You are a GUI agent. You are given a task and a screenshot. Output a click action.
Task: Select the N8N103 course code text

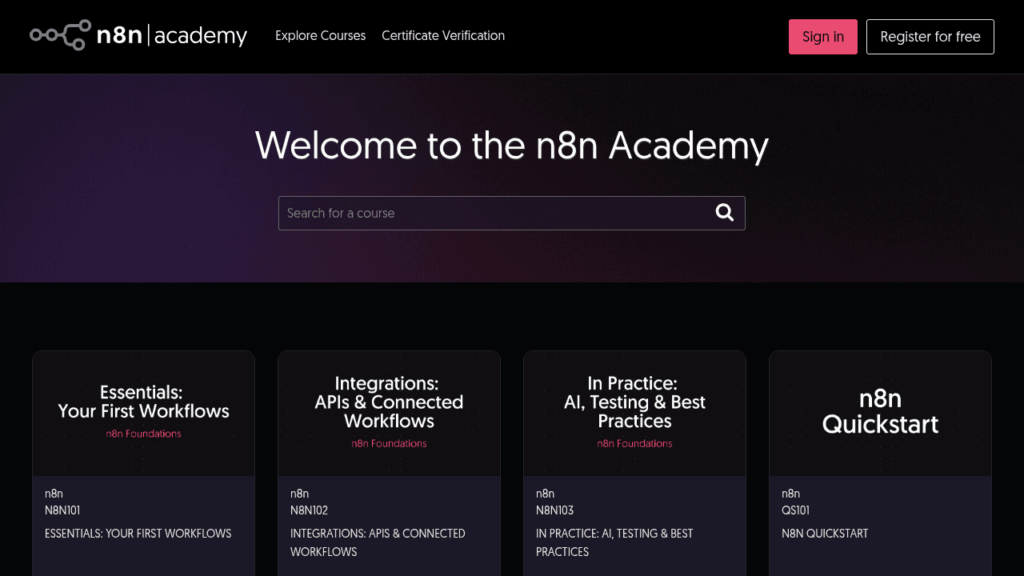pyautogui.click(x=554, y=510)
